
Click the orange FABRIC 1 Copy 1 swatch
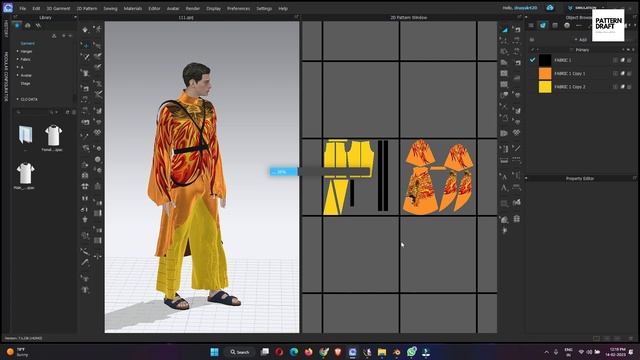point(545,73)
